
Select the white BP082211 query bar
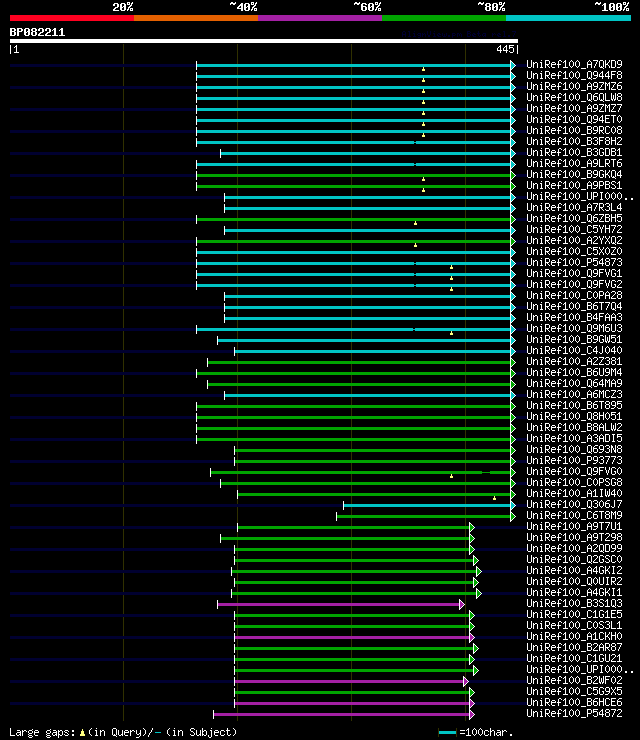point(264,41)
